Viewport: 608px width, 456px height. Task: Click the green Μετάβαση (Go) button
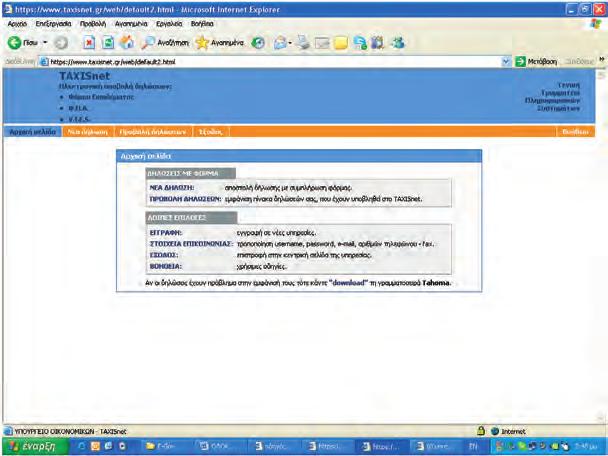click(536, 62)
